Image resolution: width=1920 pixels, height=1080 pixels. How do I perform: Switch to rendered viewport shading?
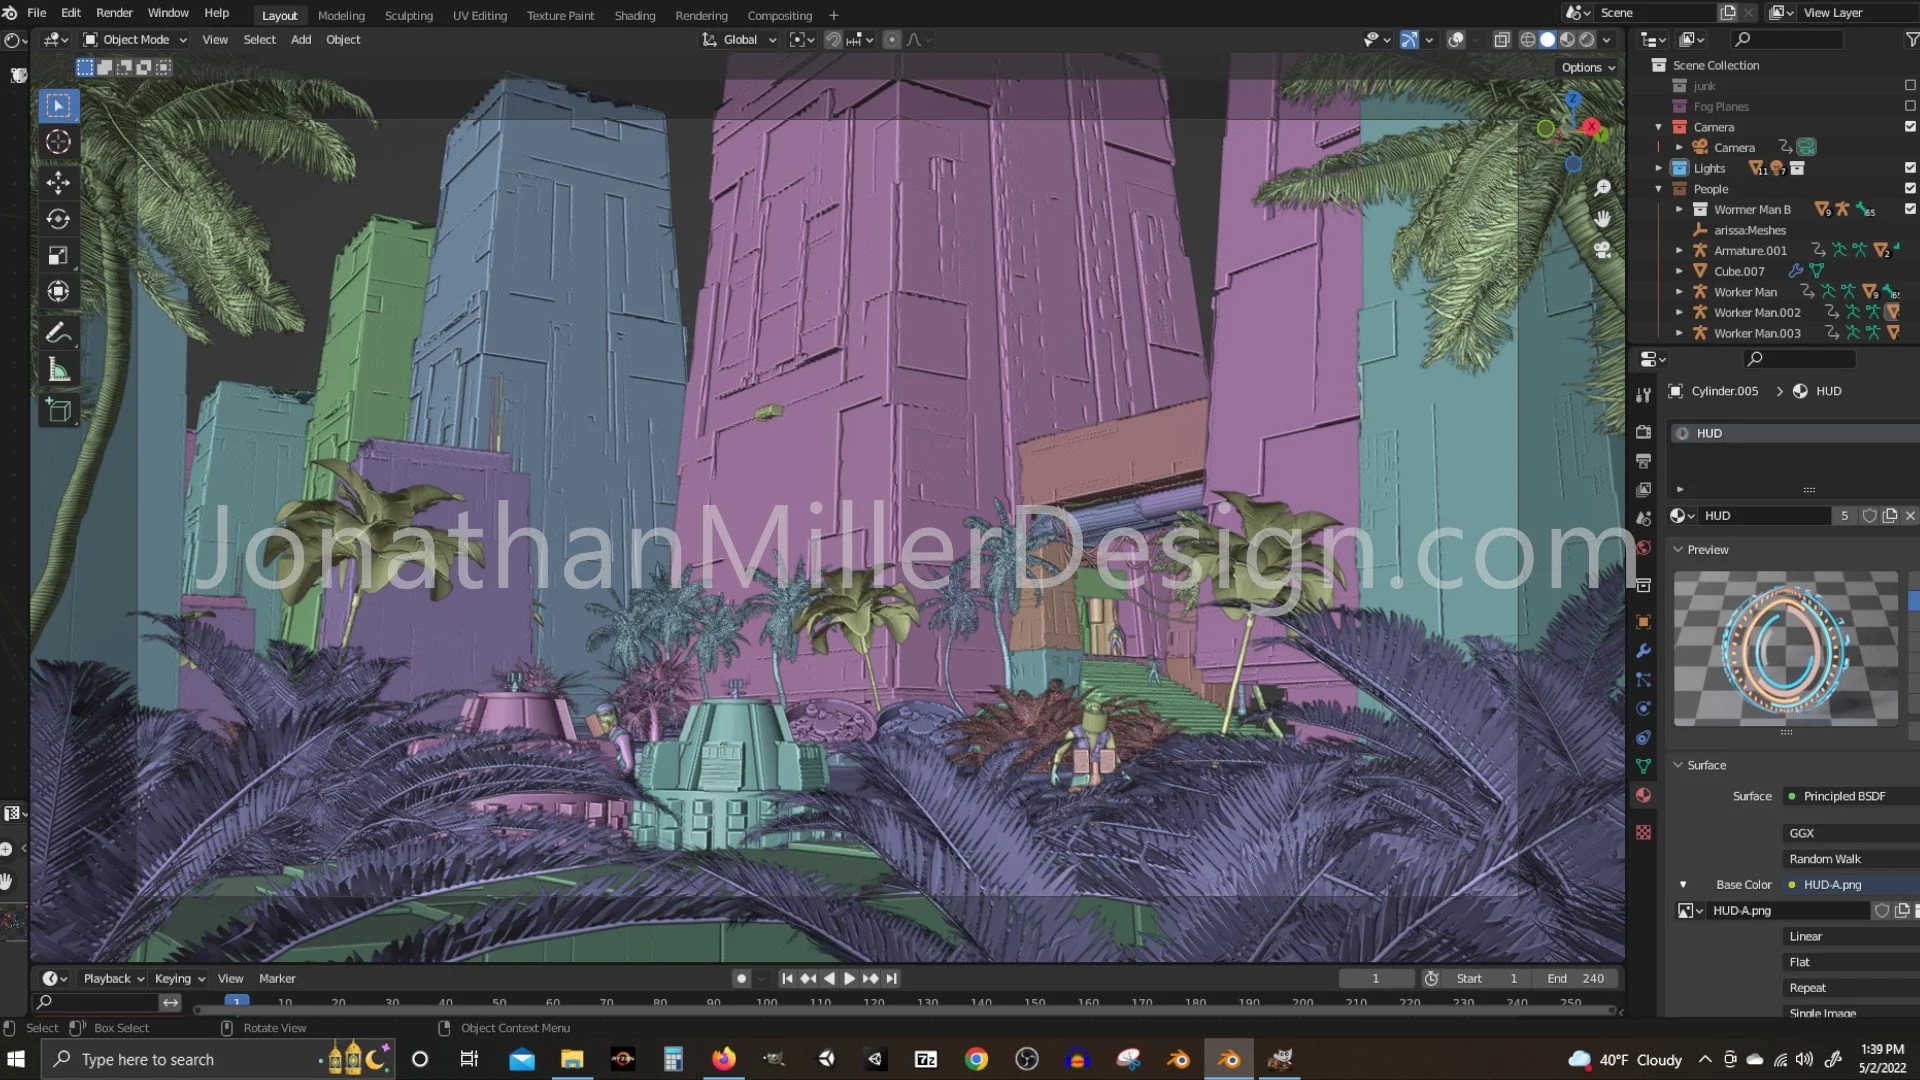click(1587, 40)
